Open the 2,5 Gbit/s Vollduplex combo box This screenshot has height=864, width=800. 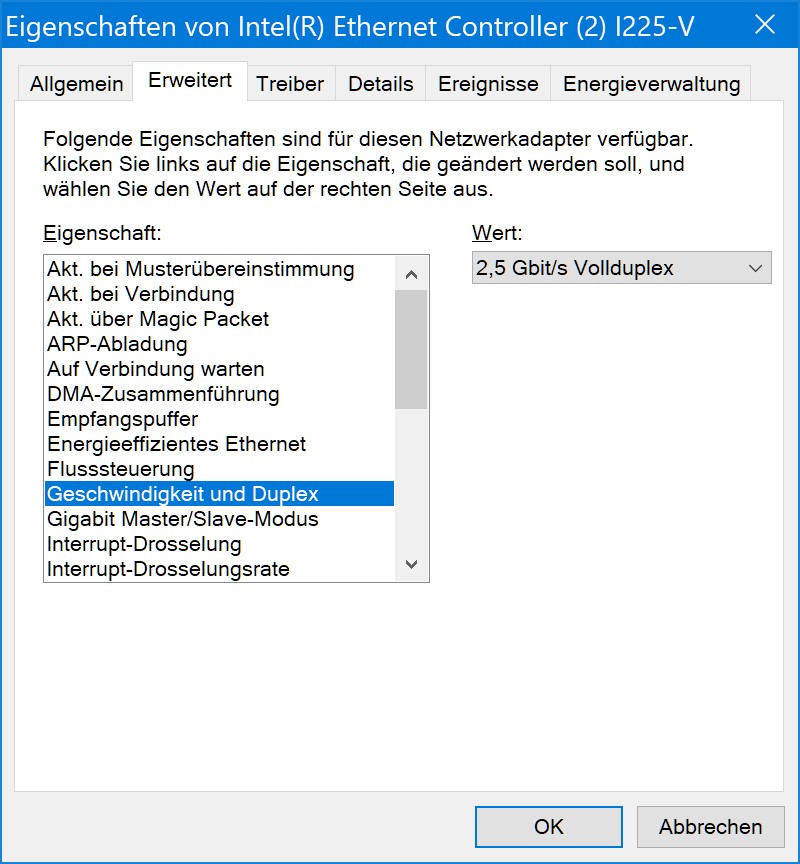pos(621,268)
